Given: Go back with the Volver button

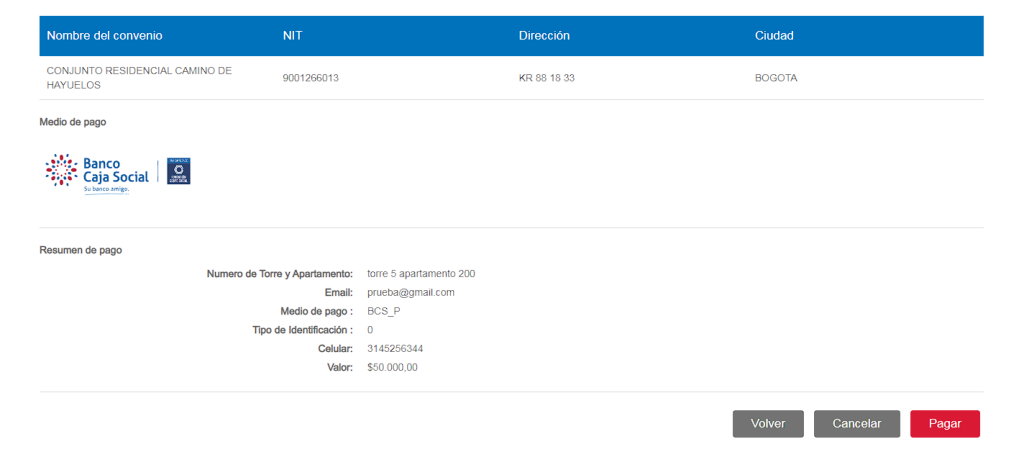Looking at the screenshot, I should [768, 424].
